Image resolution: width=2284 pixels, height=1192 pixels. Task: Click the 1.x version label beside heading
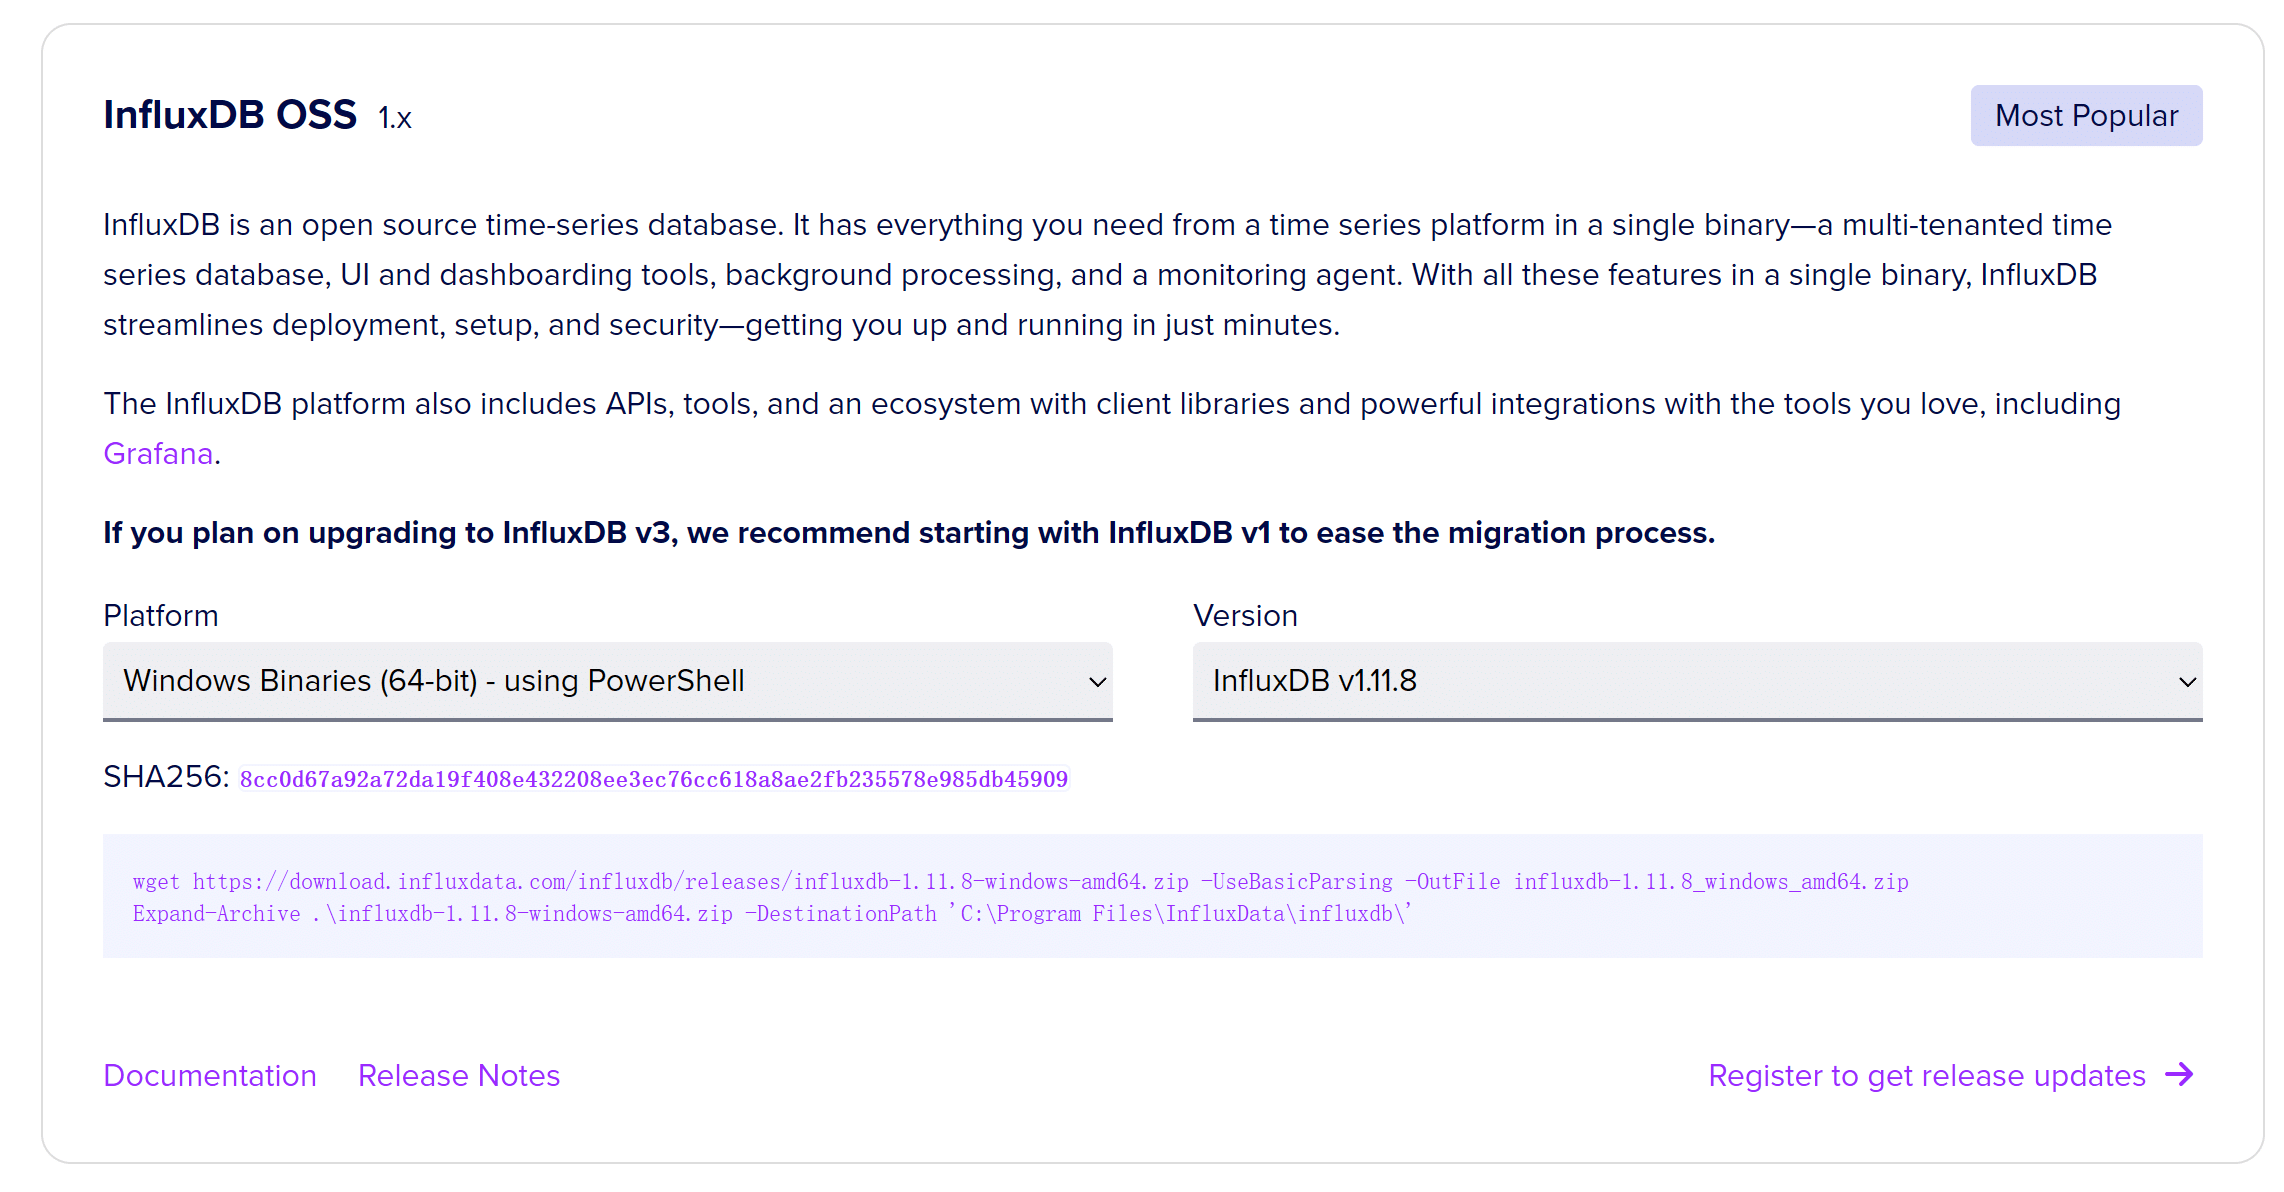tap(395, 119)
